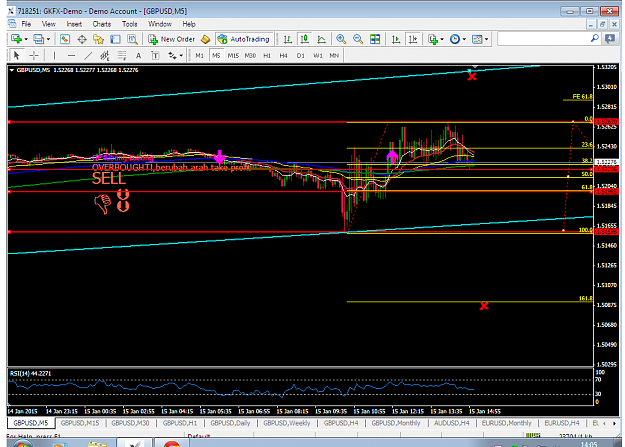Select the text A tool
This screenshot has height=447, width=625.
click(138, 55)
